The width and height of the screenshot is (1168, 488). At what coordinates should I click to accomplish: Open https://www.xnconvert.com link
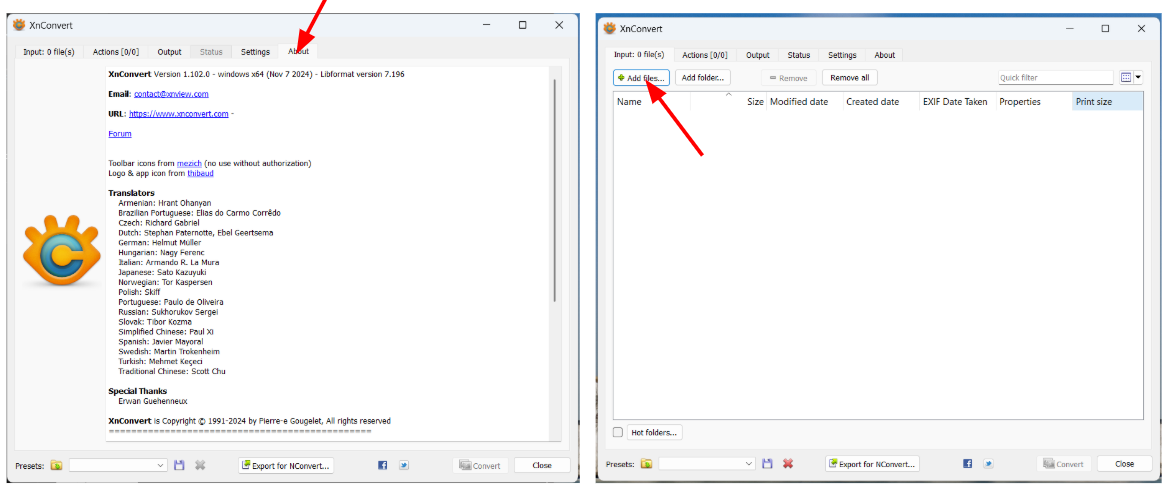179,114
